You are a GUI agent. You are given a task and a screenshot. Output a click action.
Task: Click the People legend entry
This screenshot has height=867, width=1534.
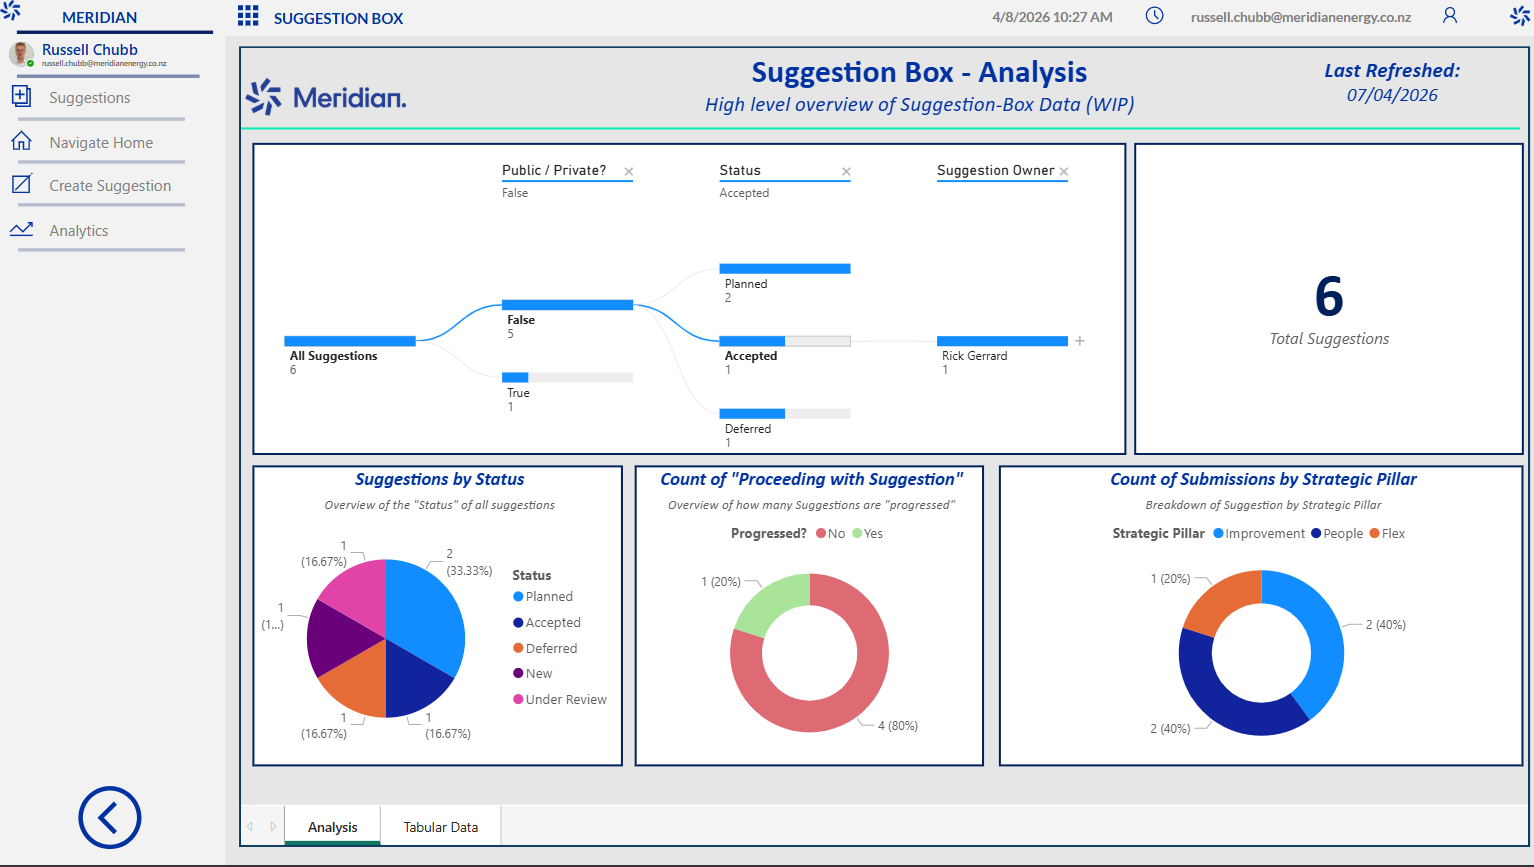tap(1337, 534)
